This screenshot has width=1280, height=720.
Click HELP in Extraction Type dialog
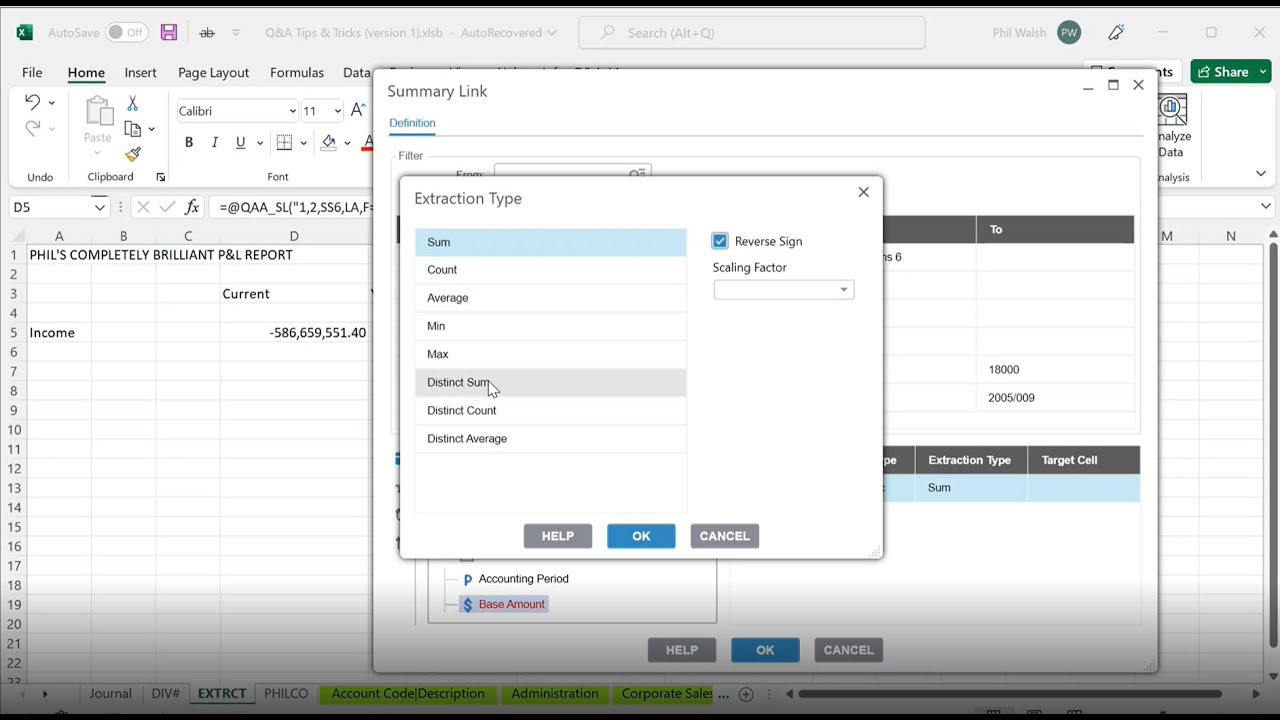[558, 536]
